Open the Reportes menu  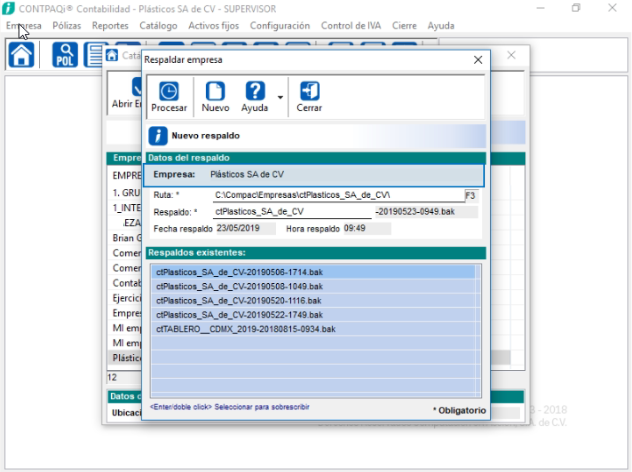coord(110,25)
